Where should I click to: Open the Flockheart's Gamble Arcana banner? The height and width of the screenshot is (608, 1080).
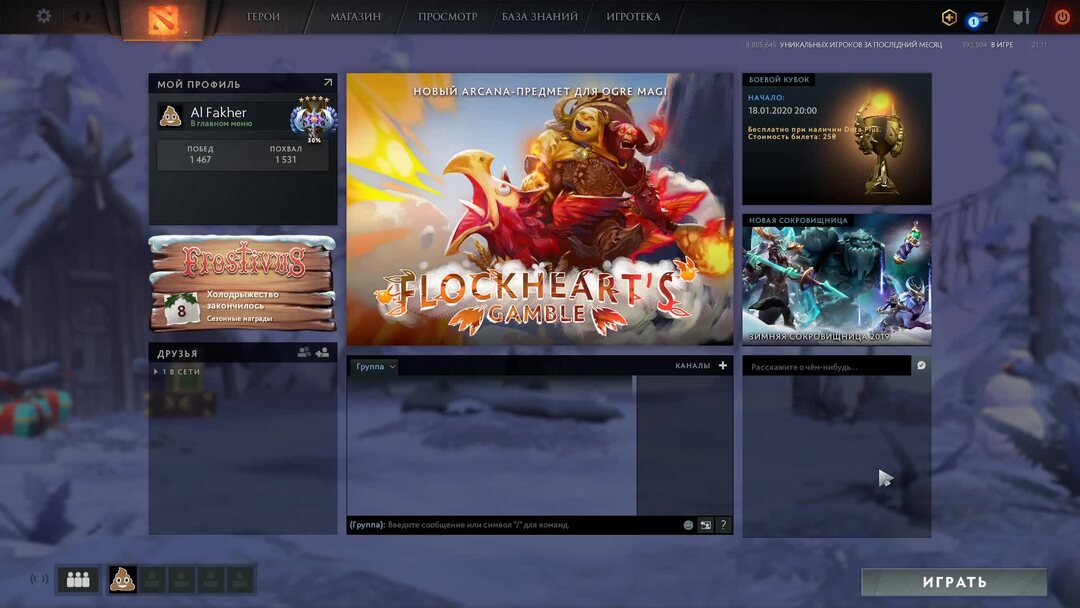click(x=539, y=209)
